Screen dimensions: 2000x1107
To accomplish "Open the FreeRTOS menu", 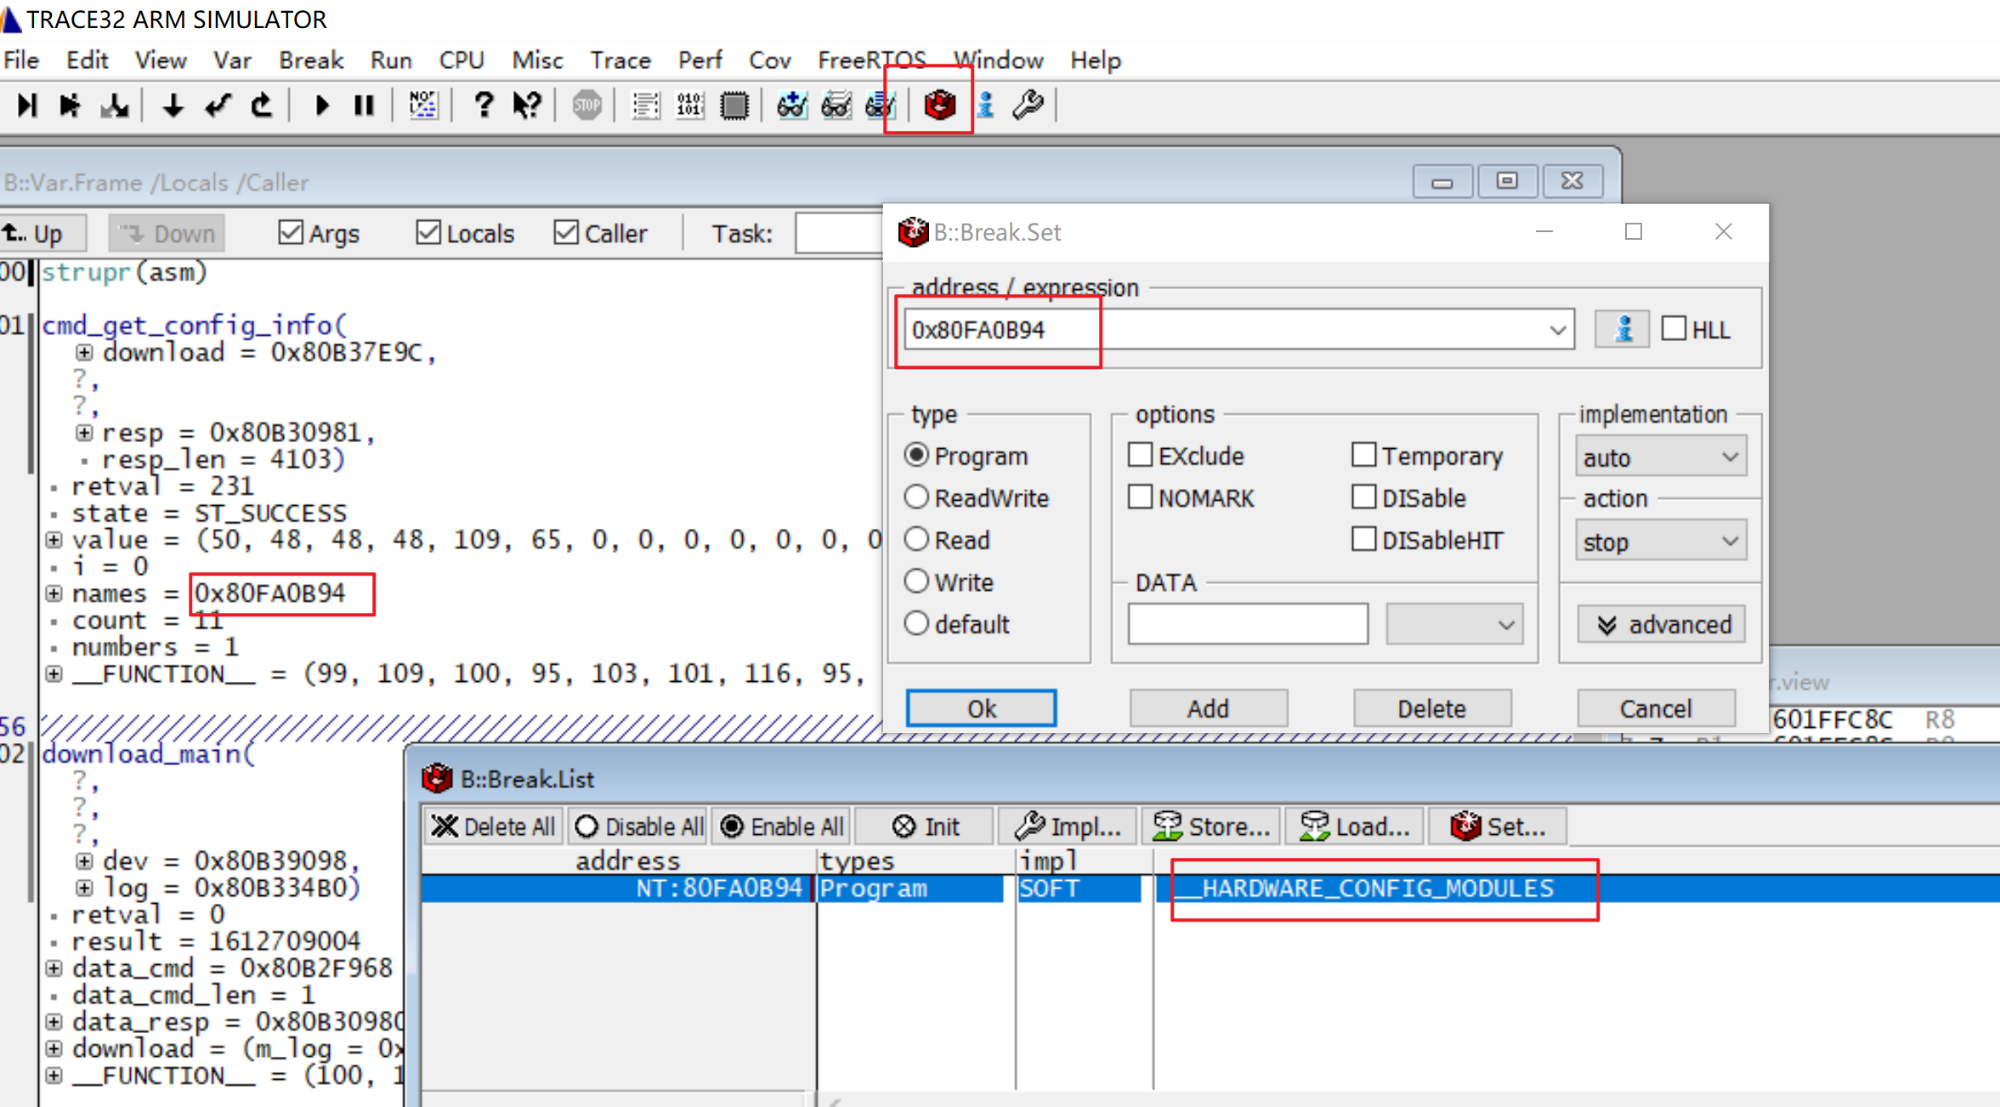I will click(x=871, y=60).
